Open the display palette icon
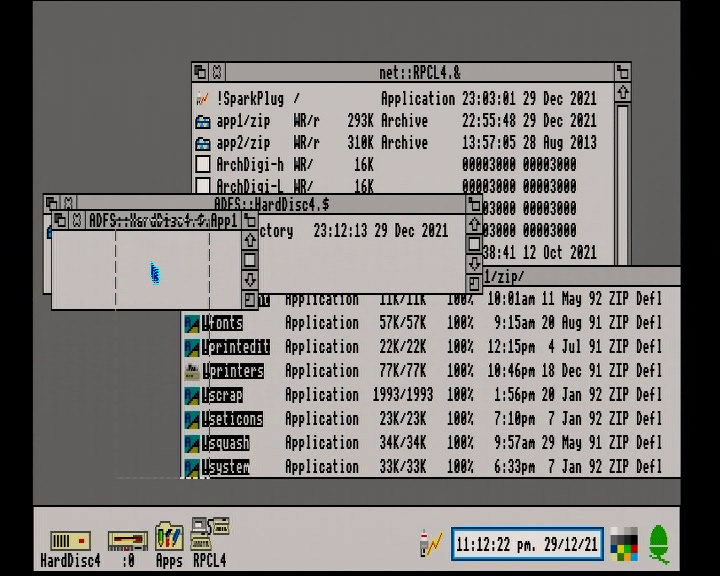This screenshot has height=576, width=720. 624,544
